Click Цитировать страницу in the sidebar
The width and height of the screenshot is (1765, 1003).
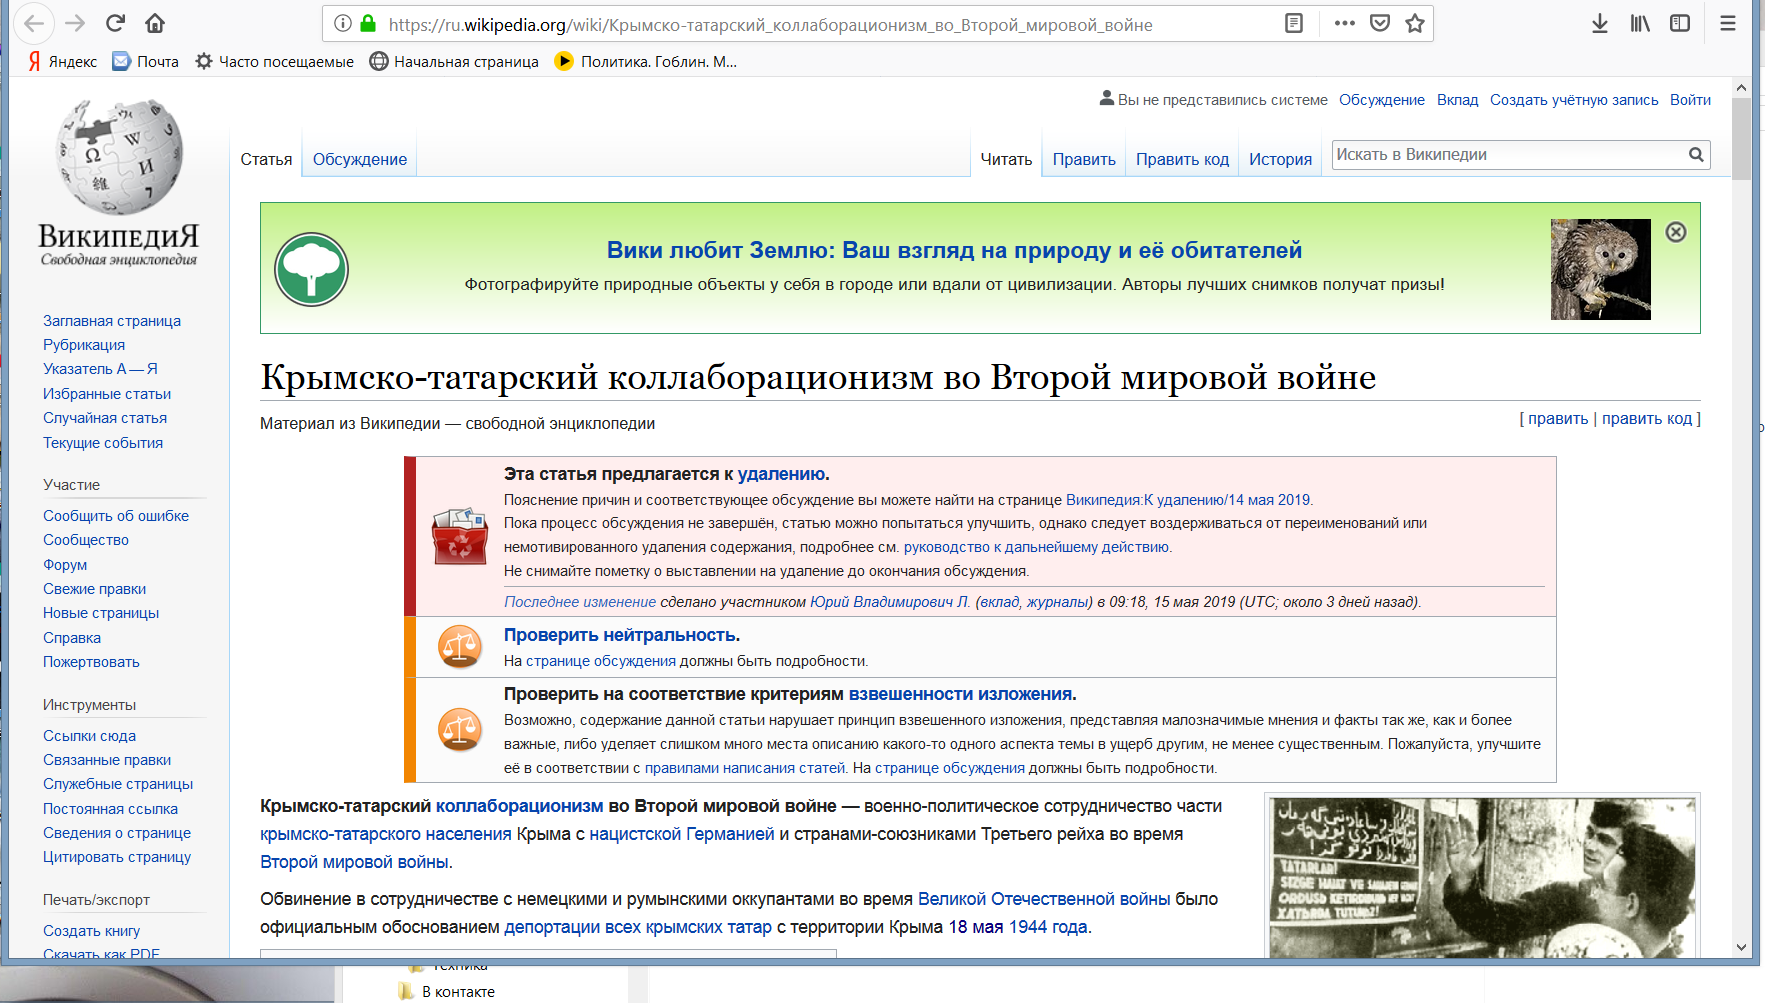click(x=117, y=857)
